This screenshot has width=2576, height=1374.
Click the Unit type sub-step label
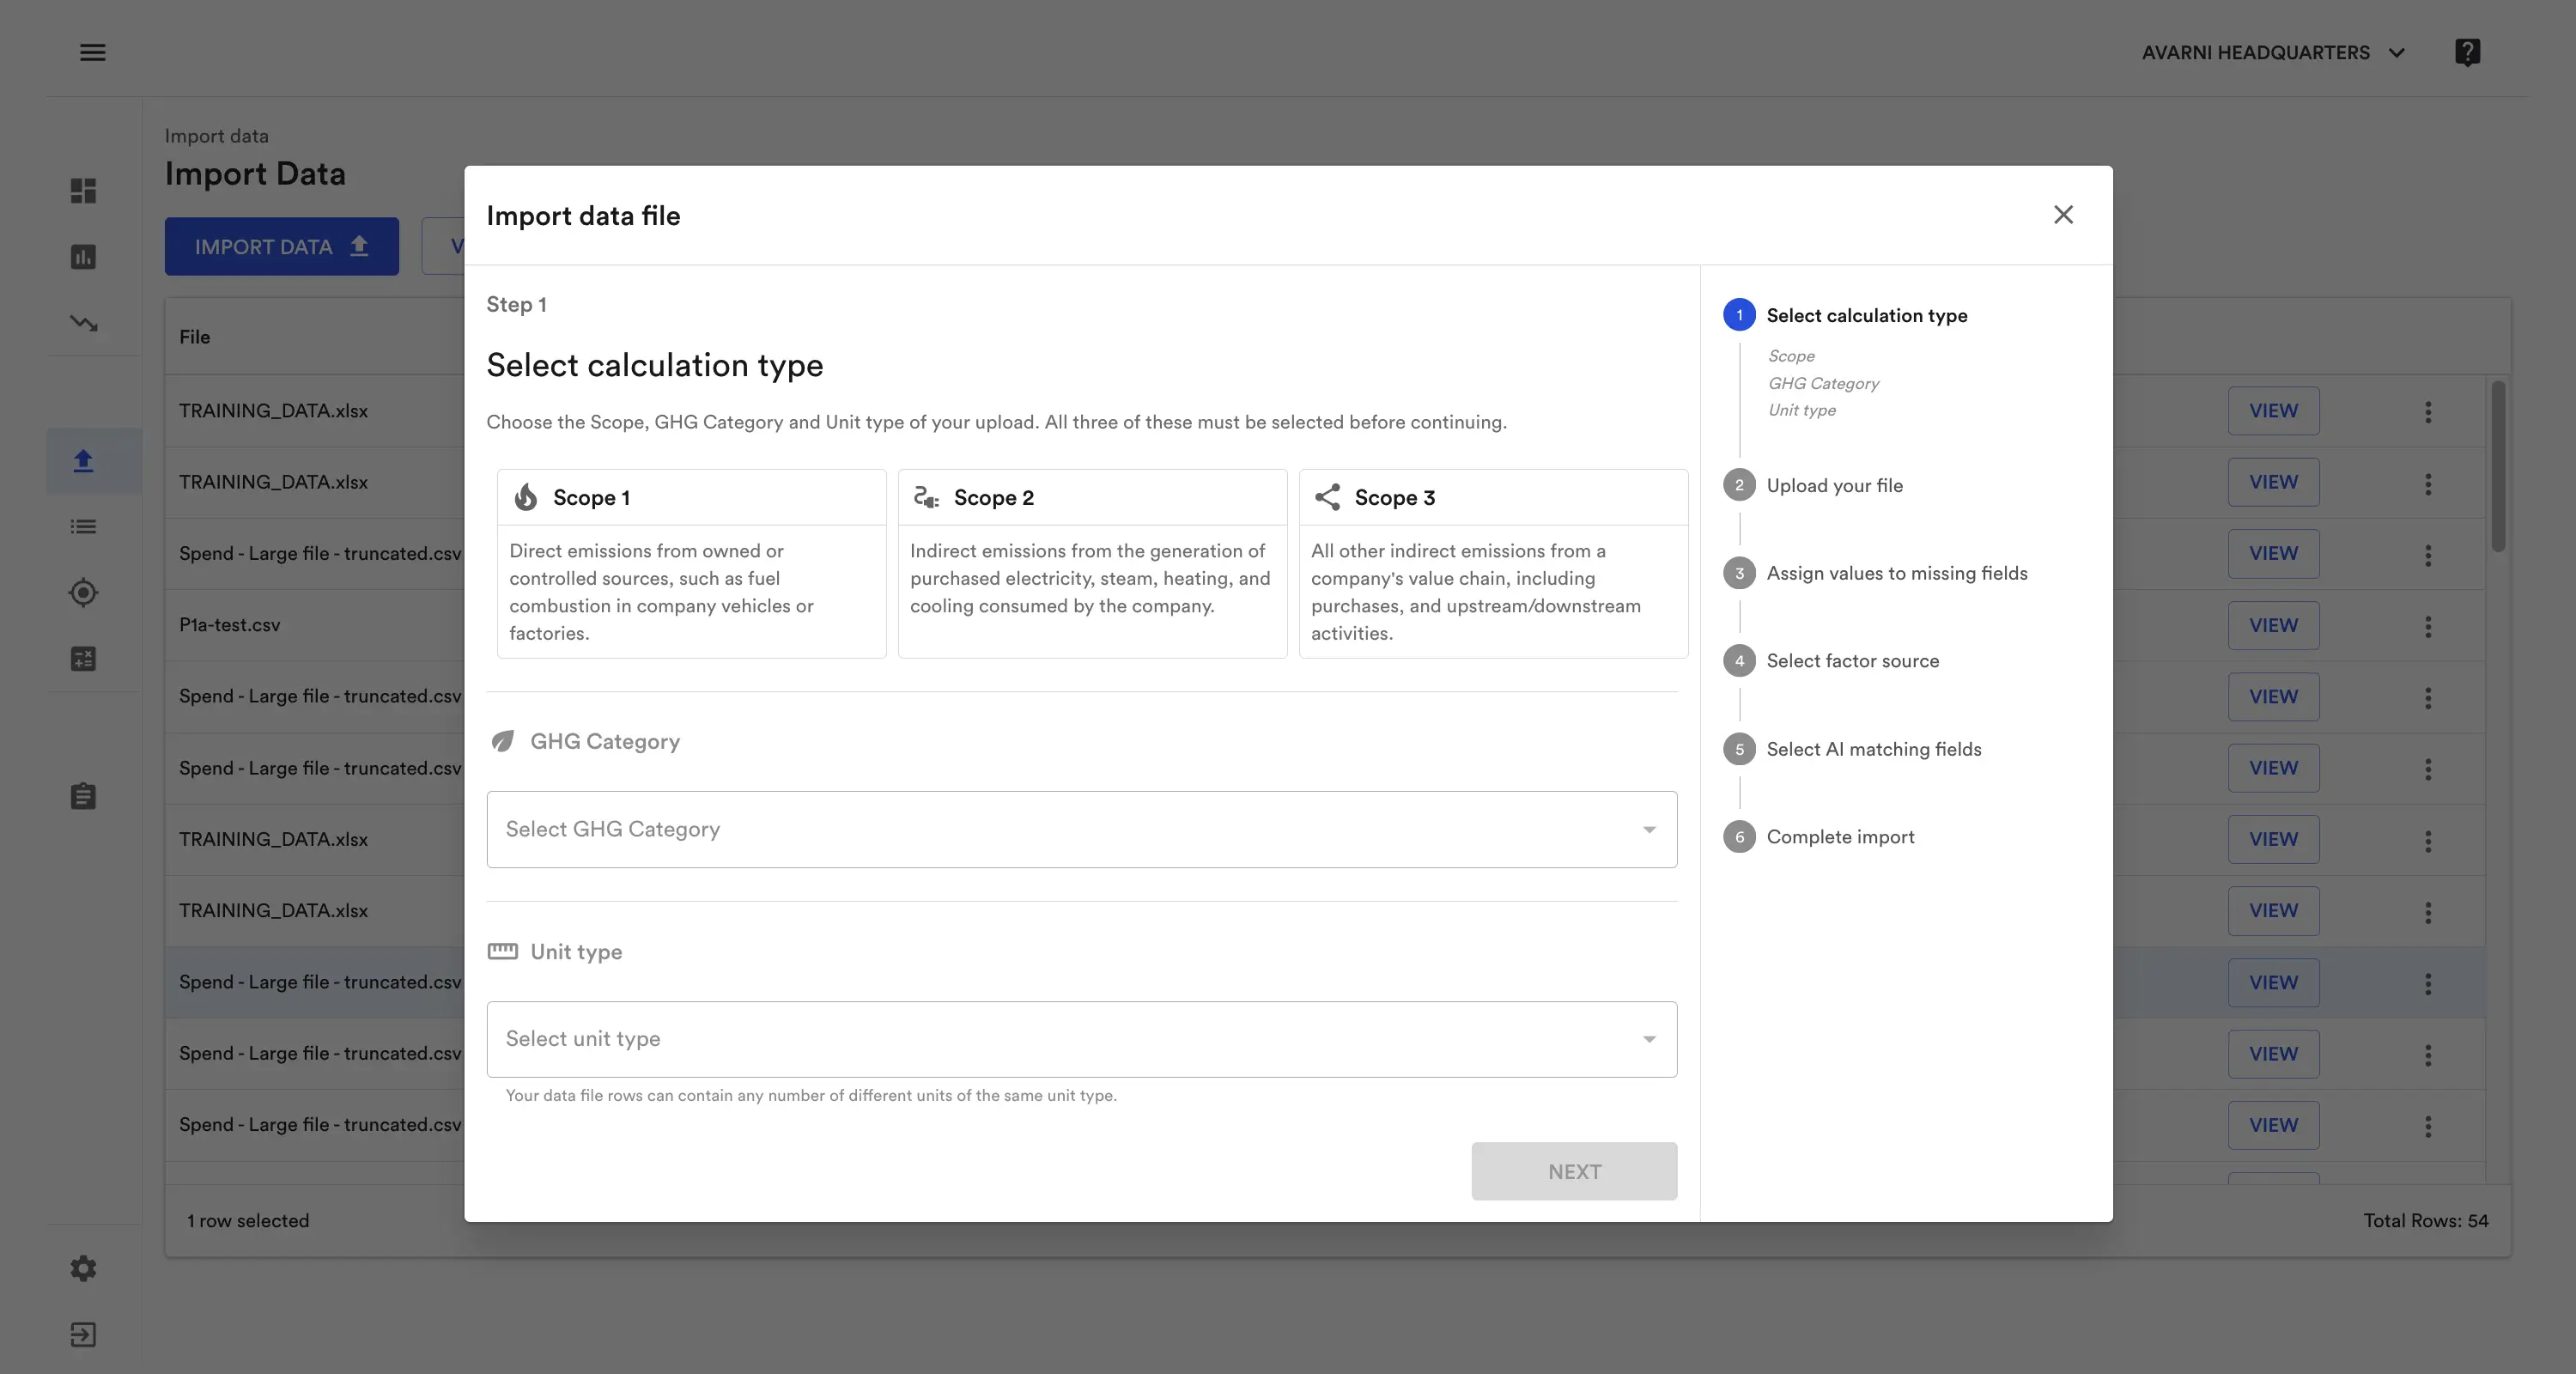coord(1802,410)
